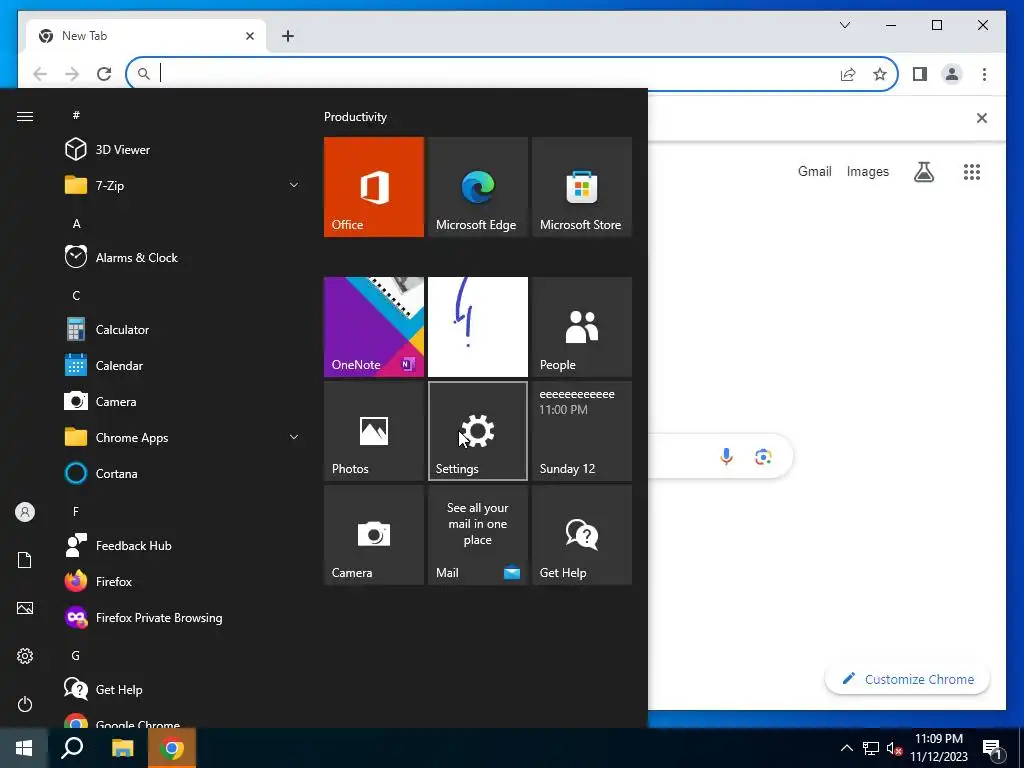Open Chrome three-dot menu

(984, 74)
